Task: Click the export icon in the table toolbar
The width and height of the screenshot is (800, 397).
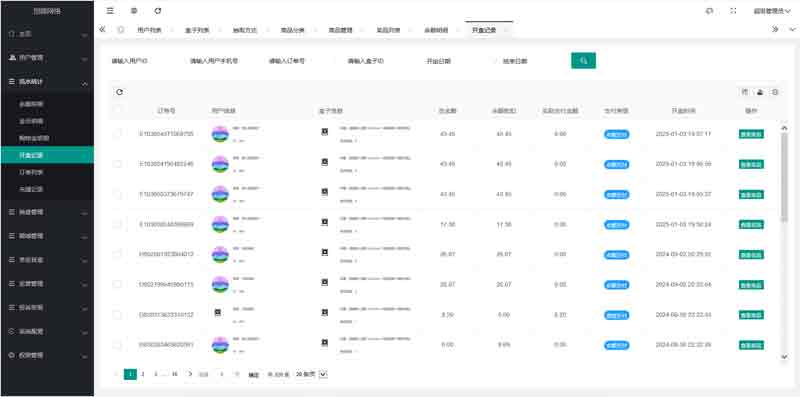Action: pos(760,92)
